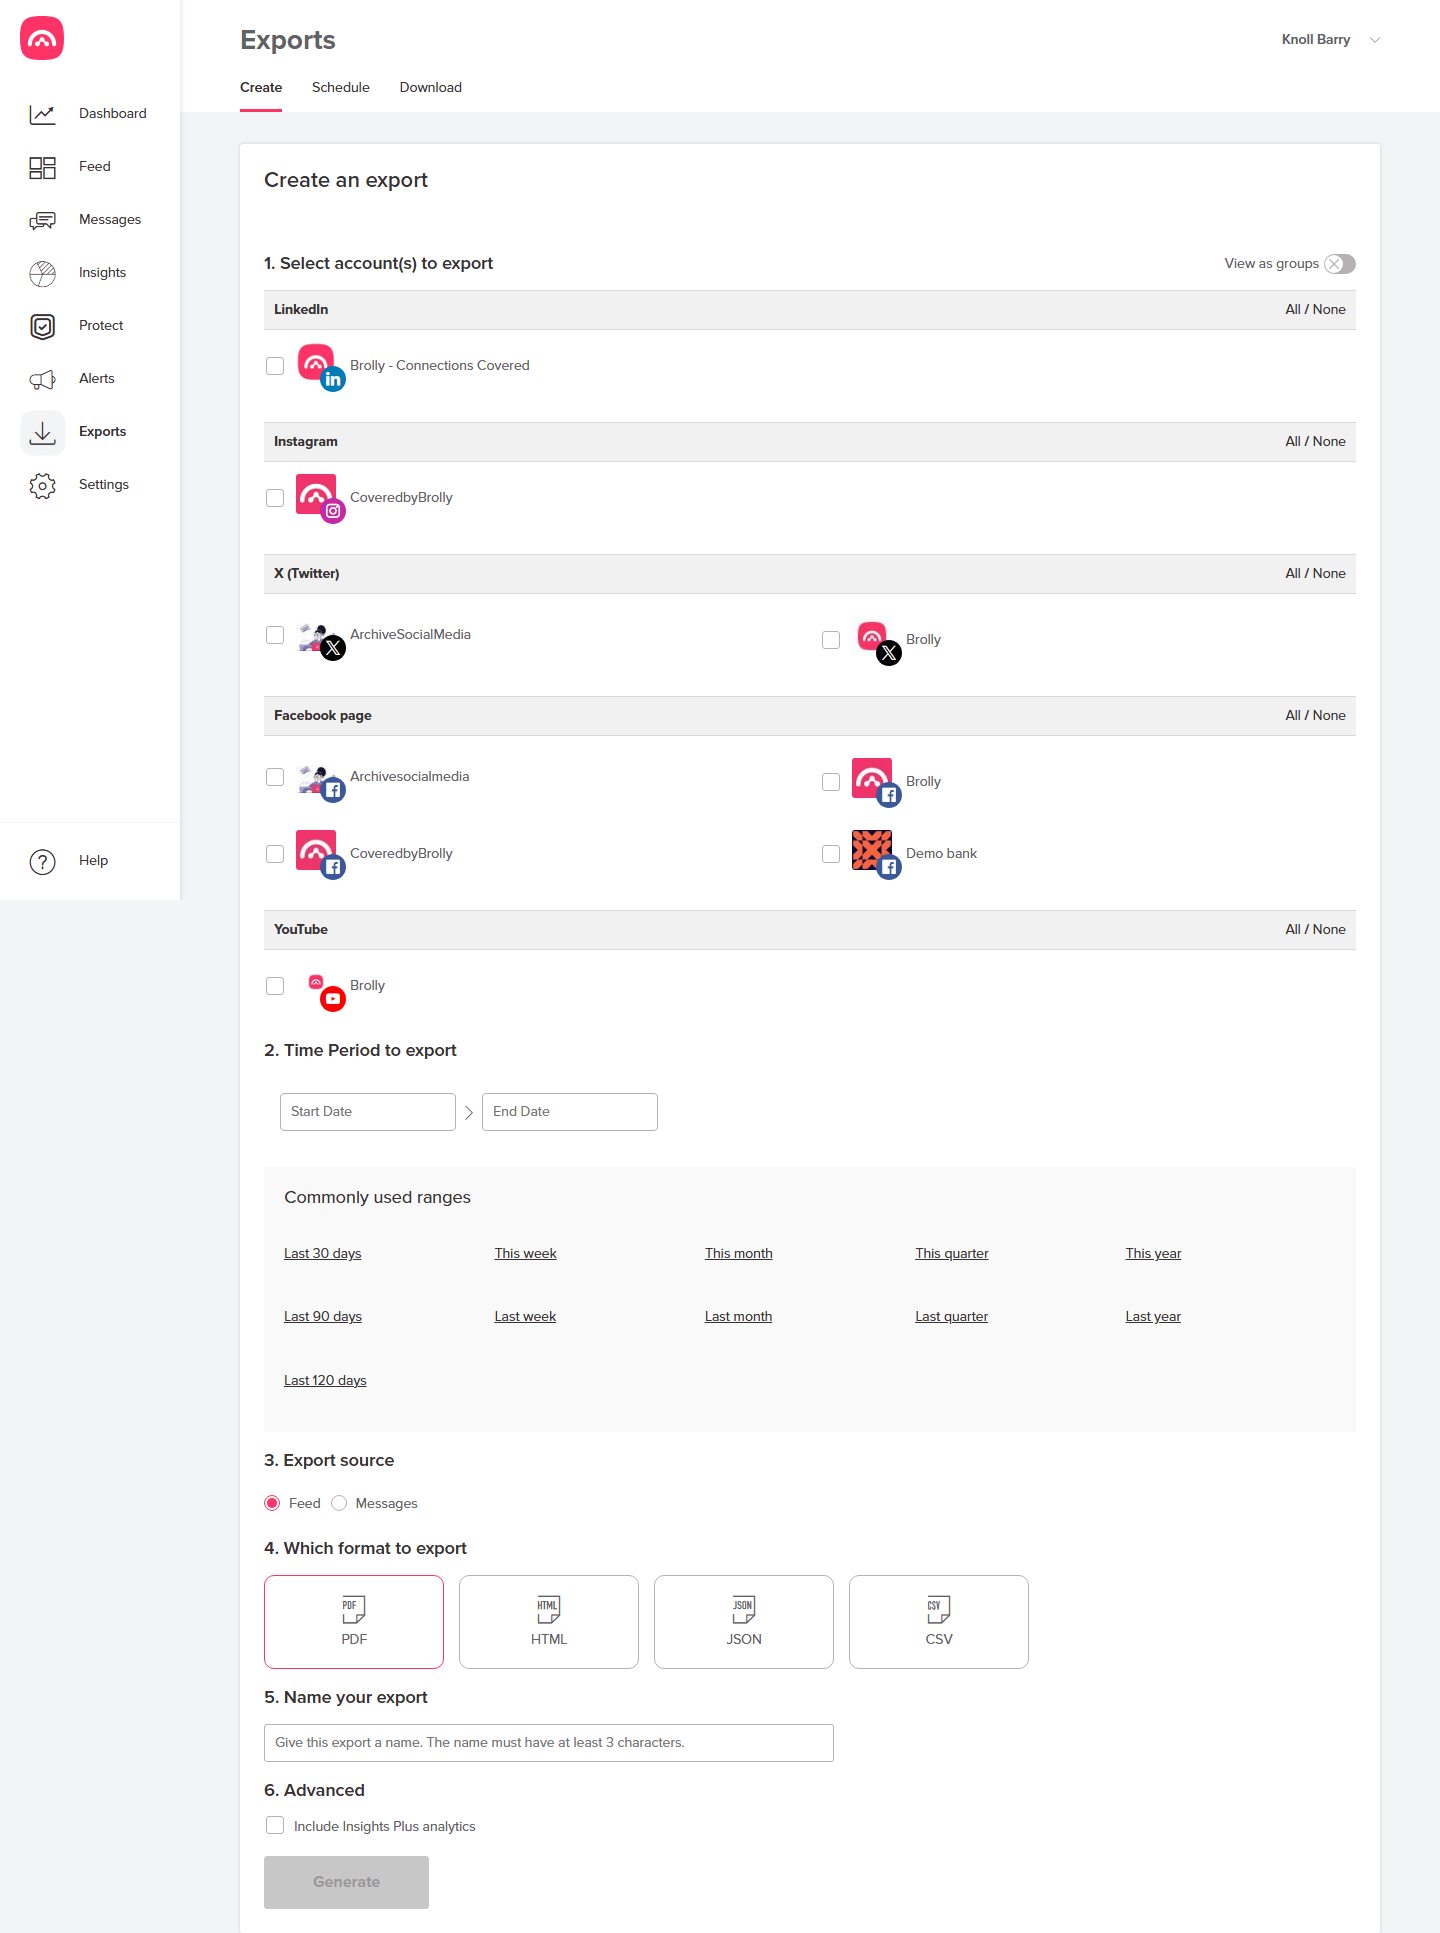Click the export name input field
1440x1933 pixels.
click(549, 1743)
